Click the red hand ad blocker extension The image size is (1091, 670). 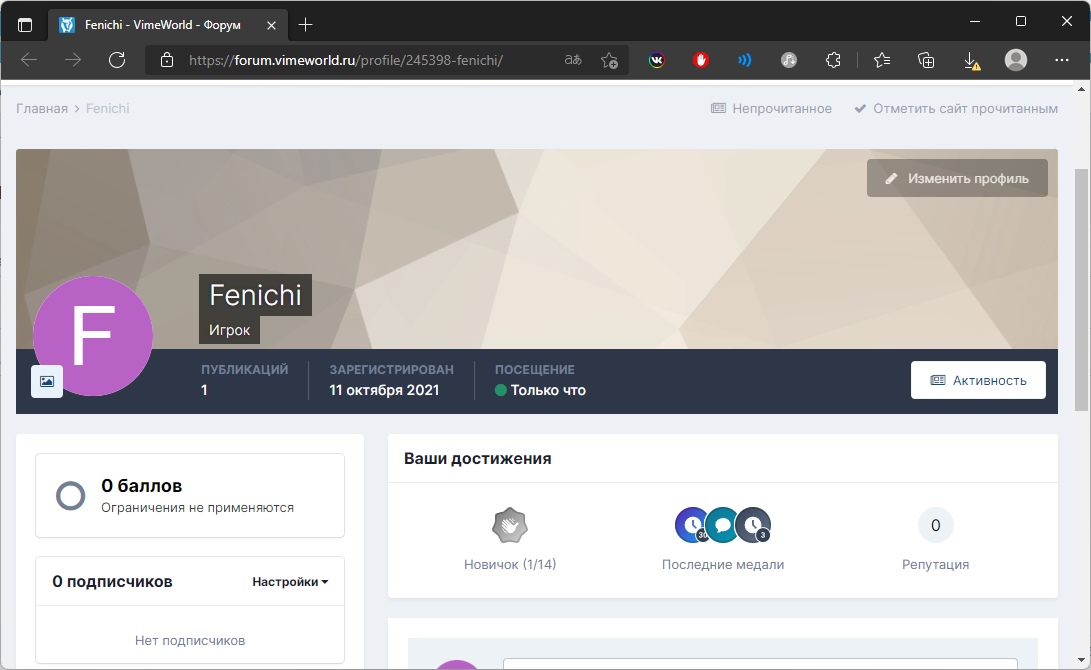[701, 60]
